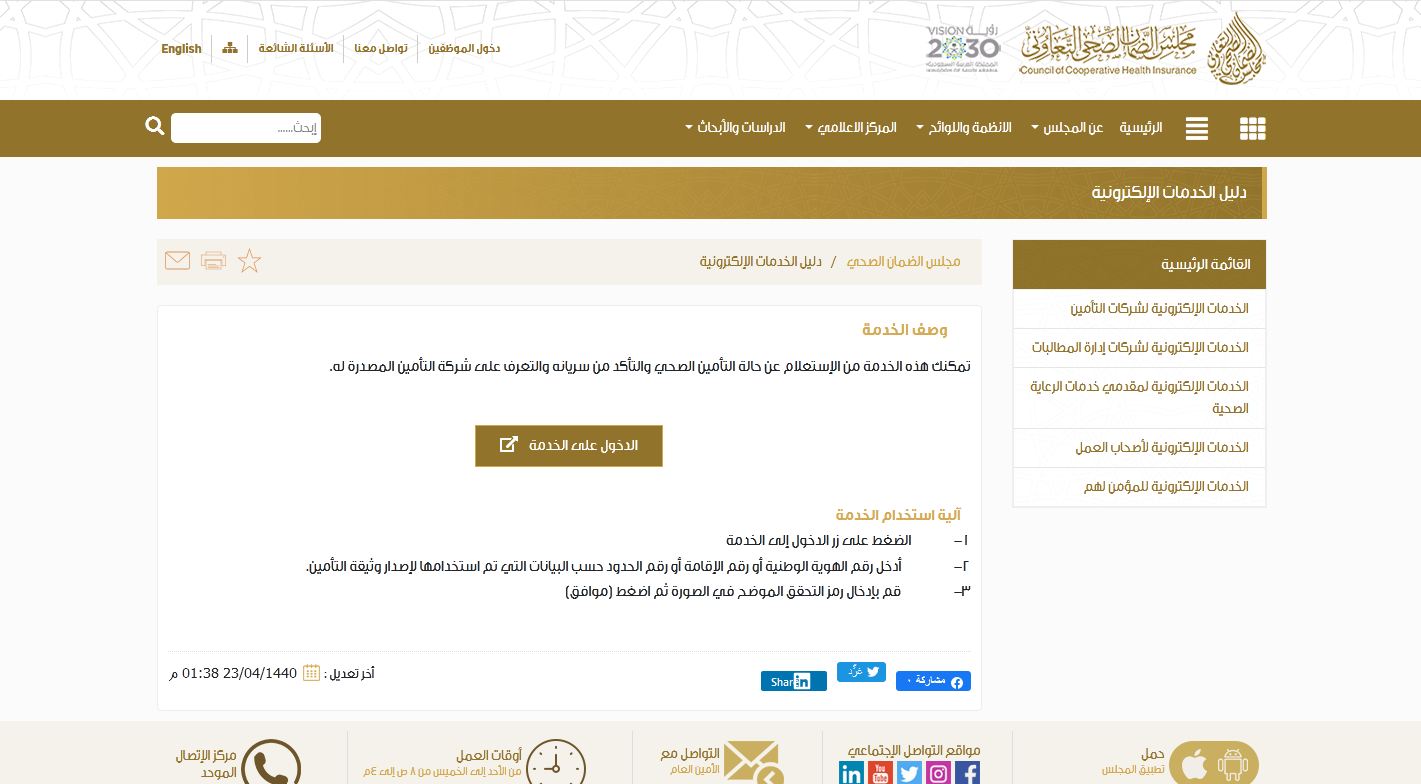
Task: Click the search magnifier icon
Action: coord(154,126)
